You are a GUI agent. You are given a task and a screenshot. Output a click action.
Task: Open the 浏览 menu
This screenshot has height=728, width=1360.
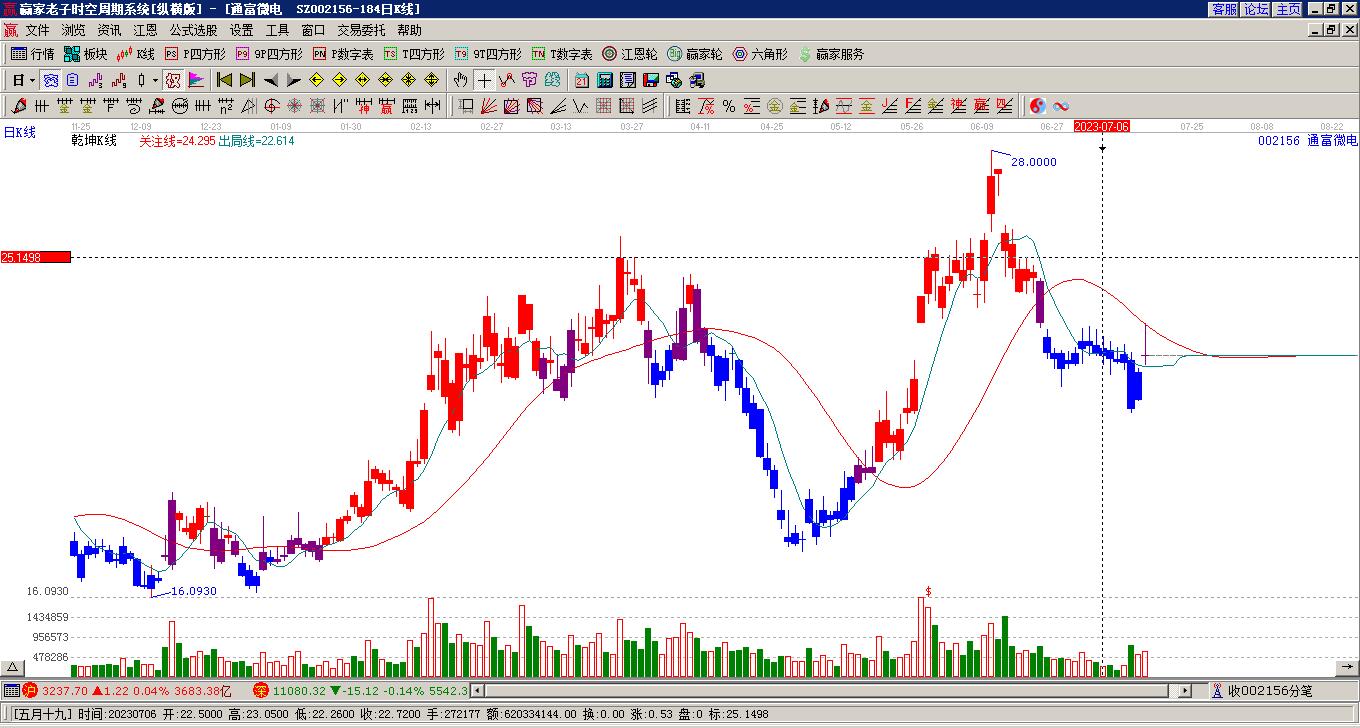tap(73, 31)
